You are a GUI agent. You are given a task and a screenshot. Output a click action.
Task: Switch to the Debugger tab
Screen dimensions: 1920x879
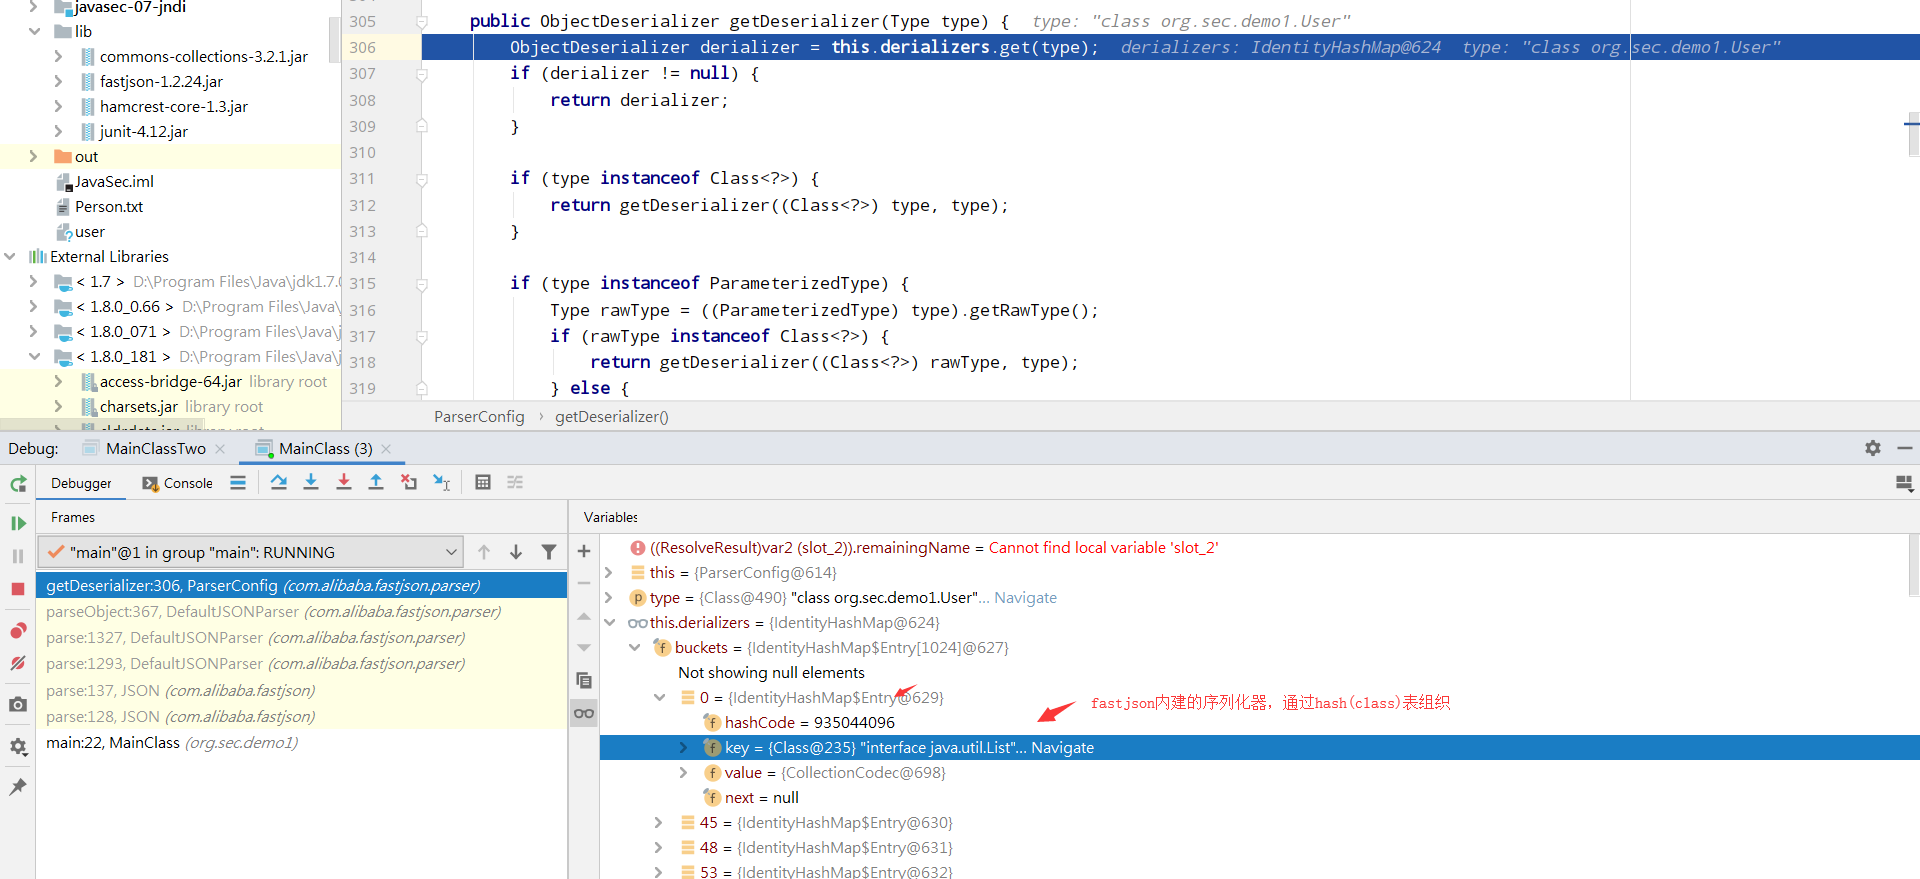click(x=81, y=483)
